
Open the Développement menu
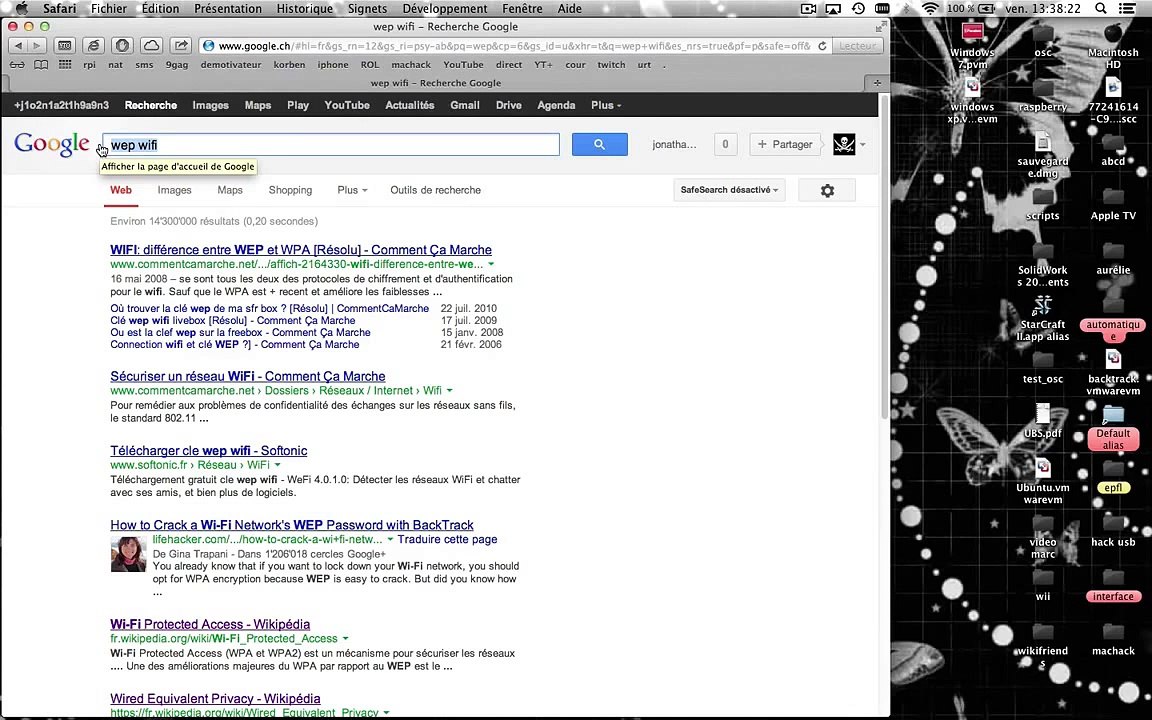444,8
